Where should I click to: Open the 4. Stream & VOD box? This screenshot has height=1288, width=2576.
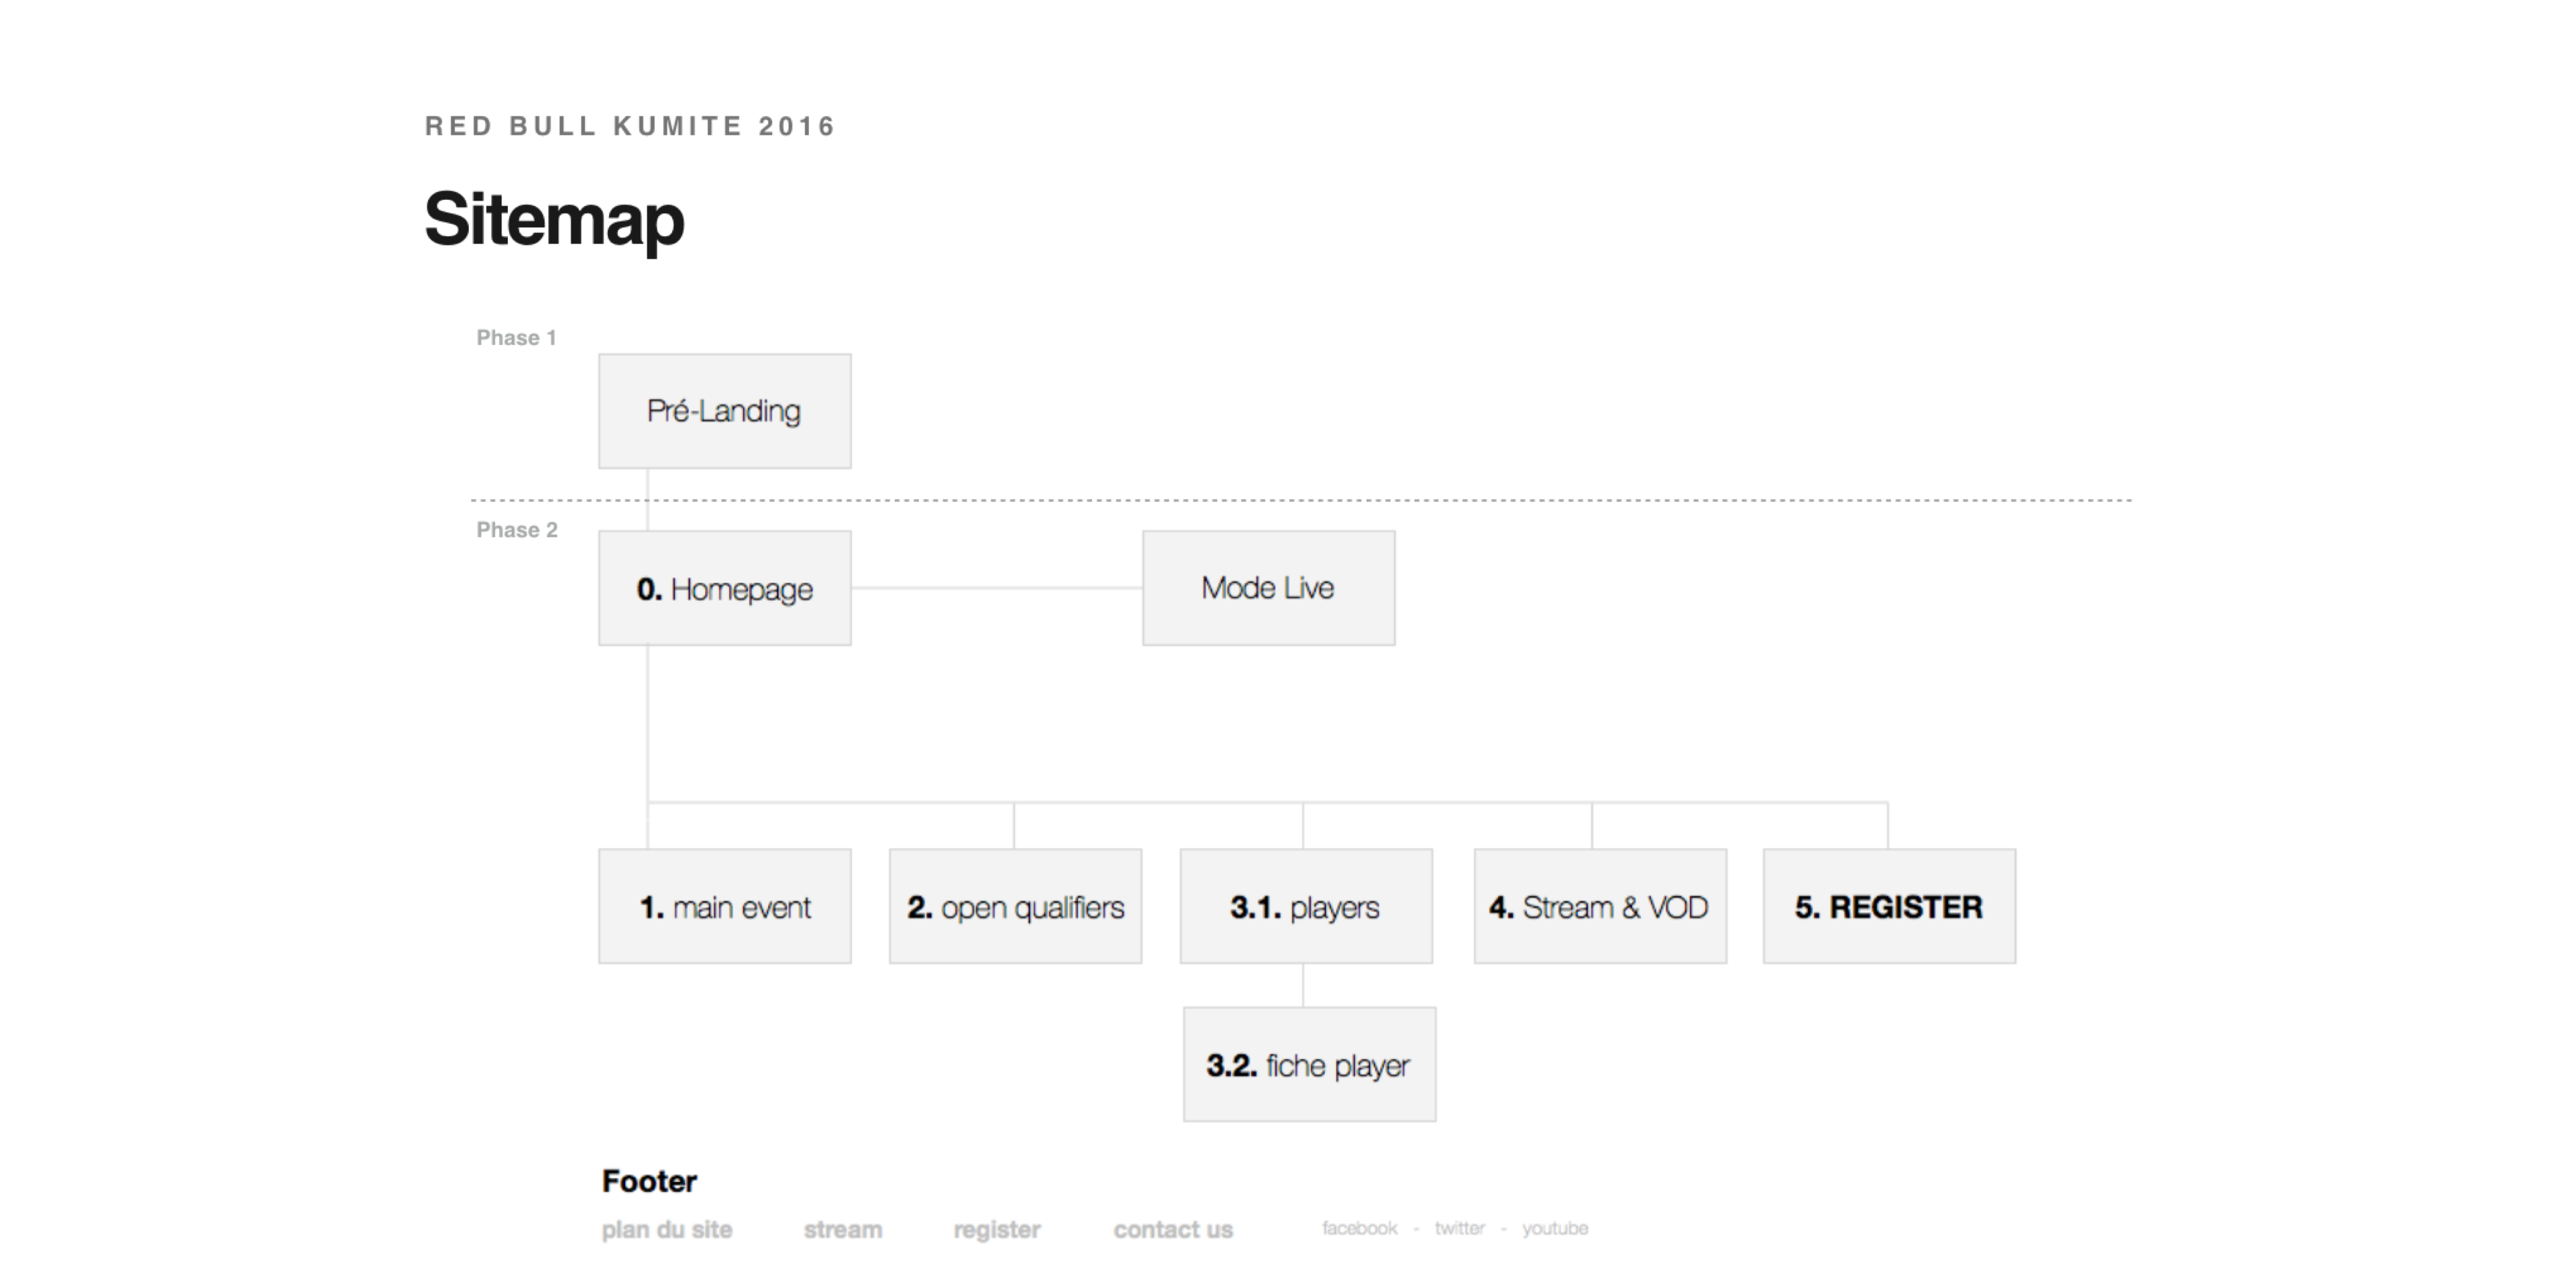click(1600, 906)
